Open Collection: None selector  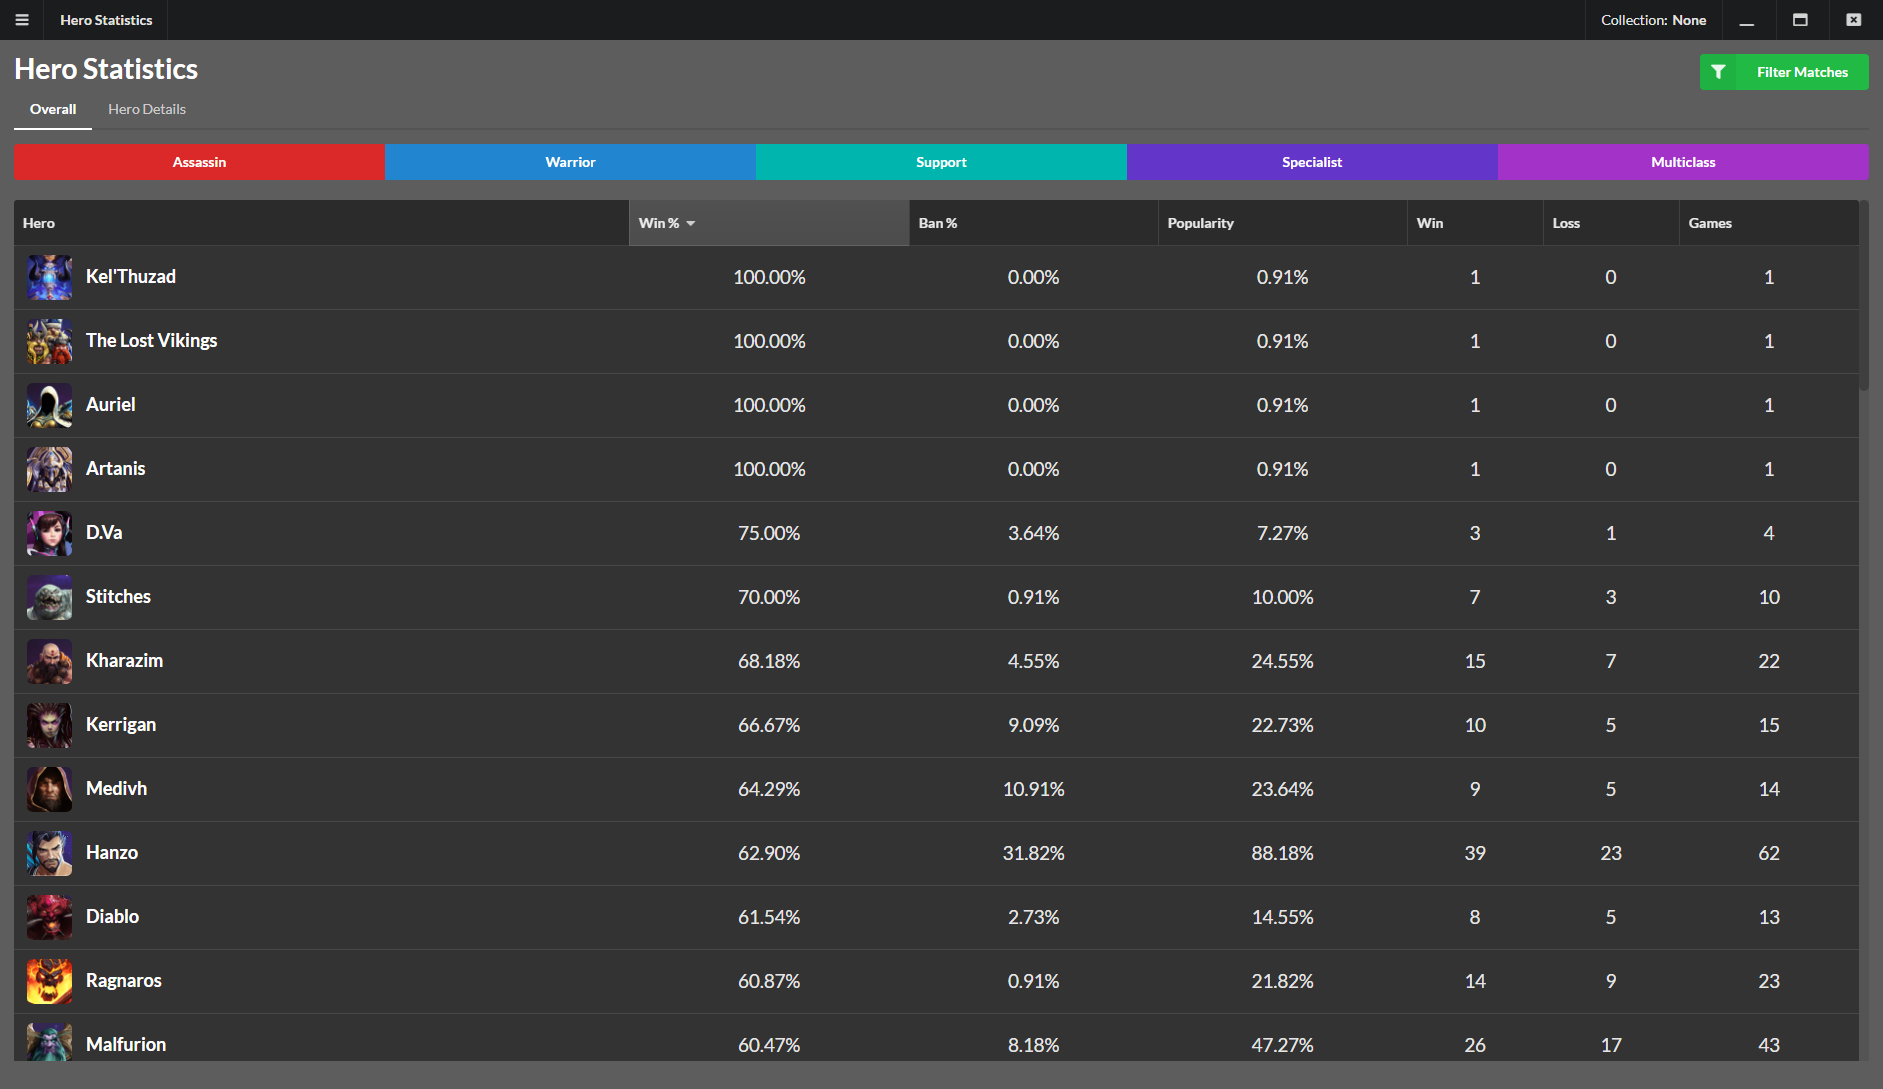1653,20
